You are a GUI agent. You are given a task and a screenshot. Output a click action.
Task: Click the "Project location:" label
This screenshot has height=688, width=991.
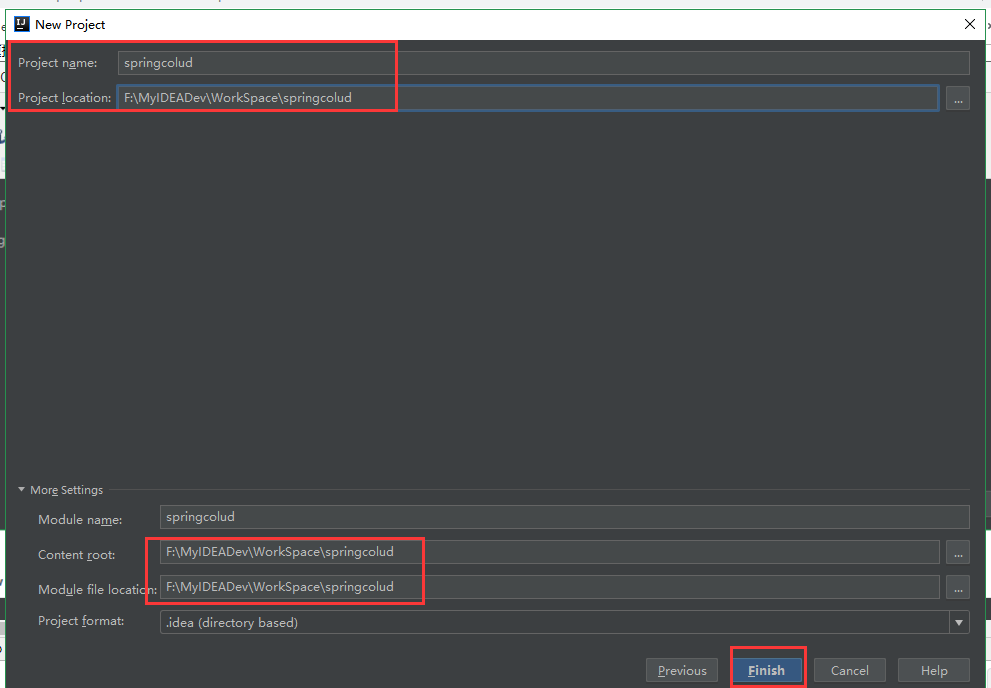[x=64, y=98]
